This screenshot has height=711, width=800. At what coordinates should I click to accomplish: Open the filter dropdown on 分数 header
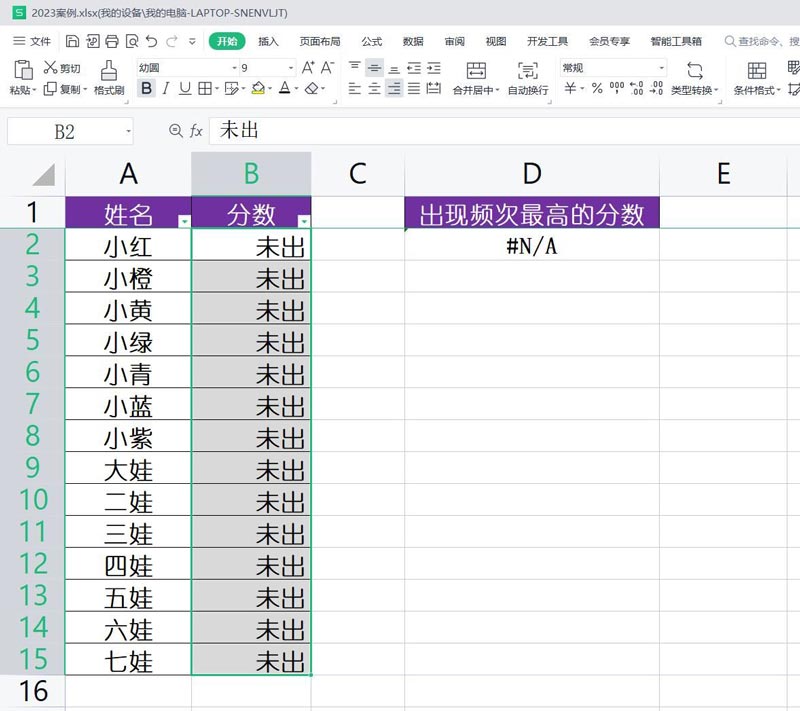[304, 221]
